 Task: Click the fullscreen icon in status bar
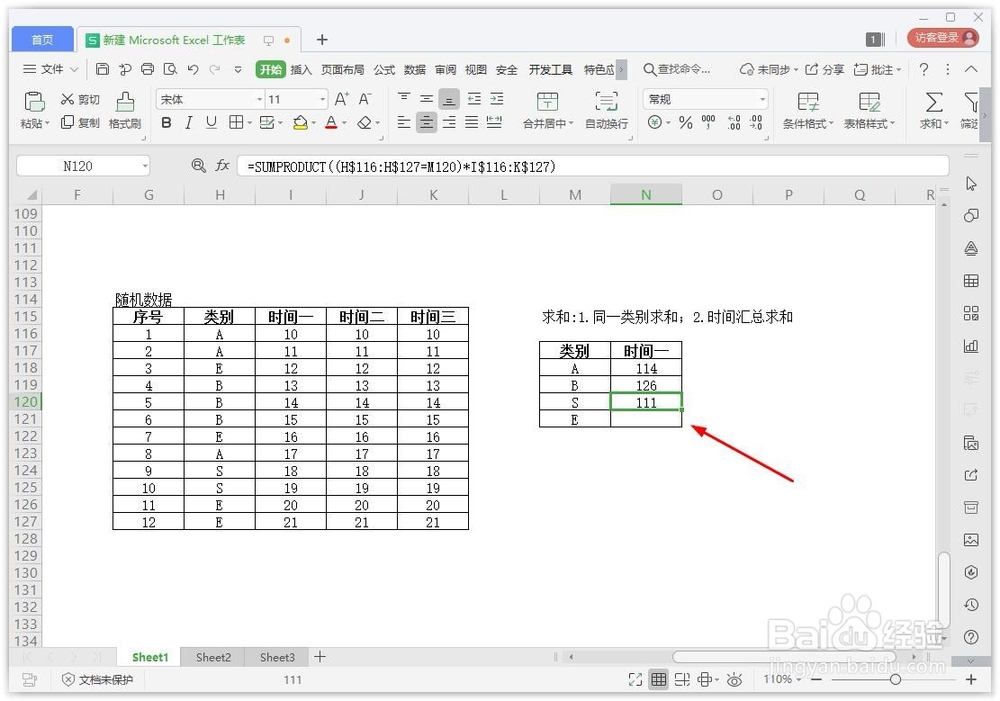pyautogui.click(x=635, y=680)
